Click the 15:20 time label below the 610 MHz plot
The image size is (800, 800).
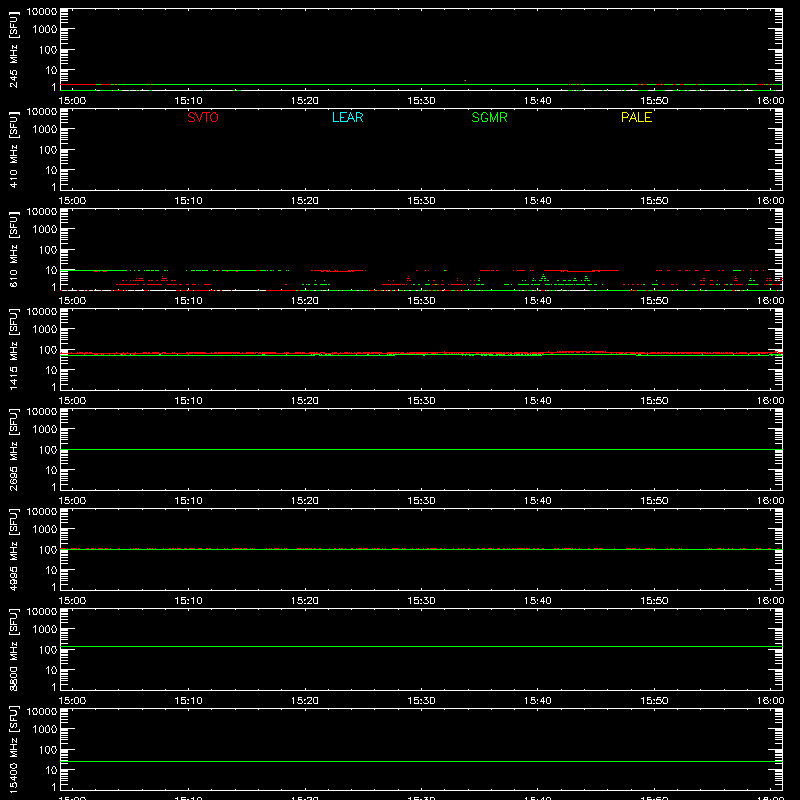tap(305, 301)
